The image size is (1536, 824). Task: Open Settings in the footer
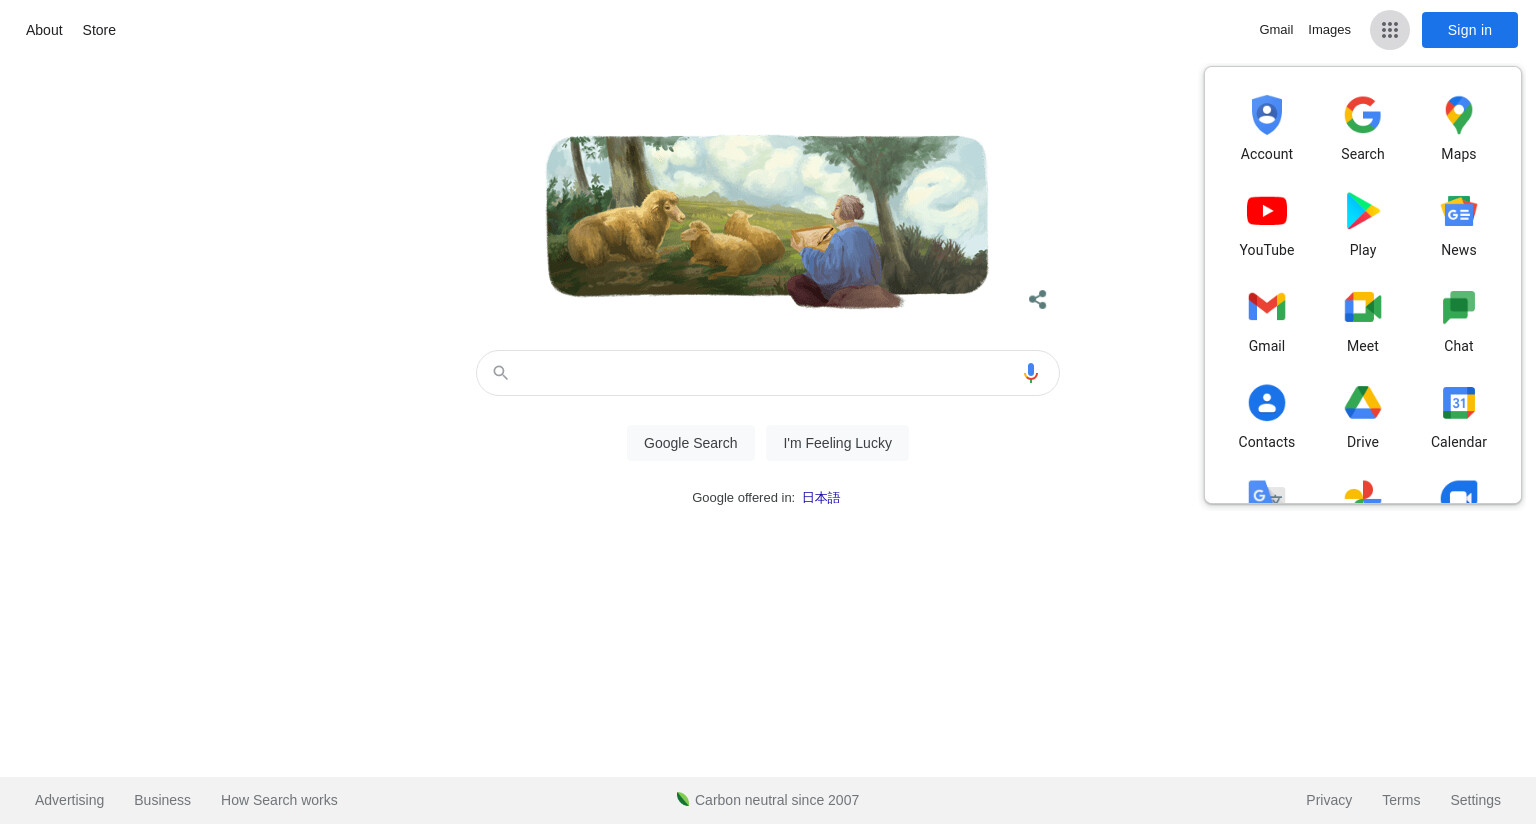1475,800
